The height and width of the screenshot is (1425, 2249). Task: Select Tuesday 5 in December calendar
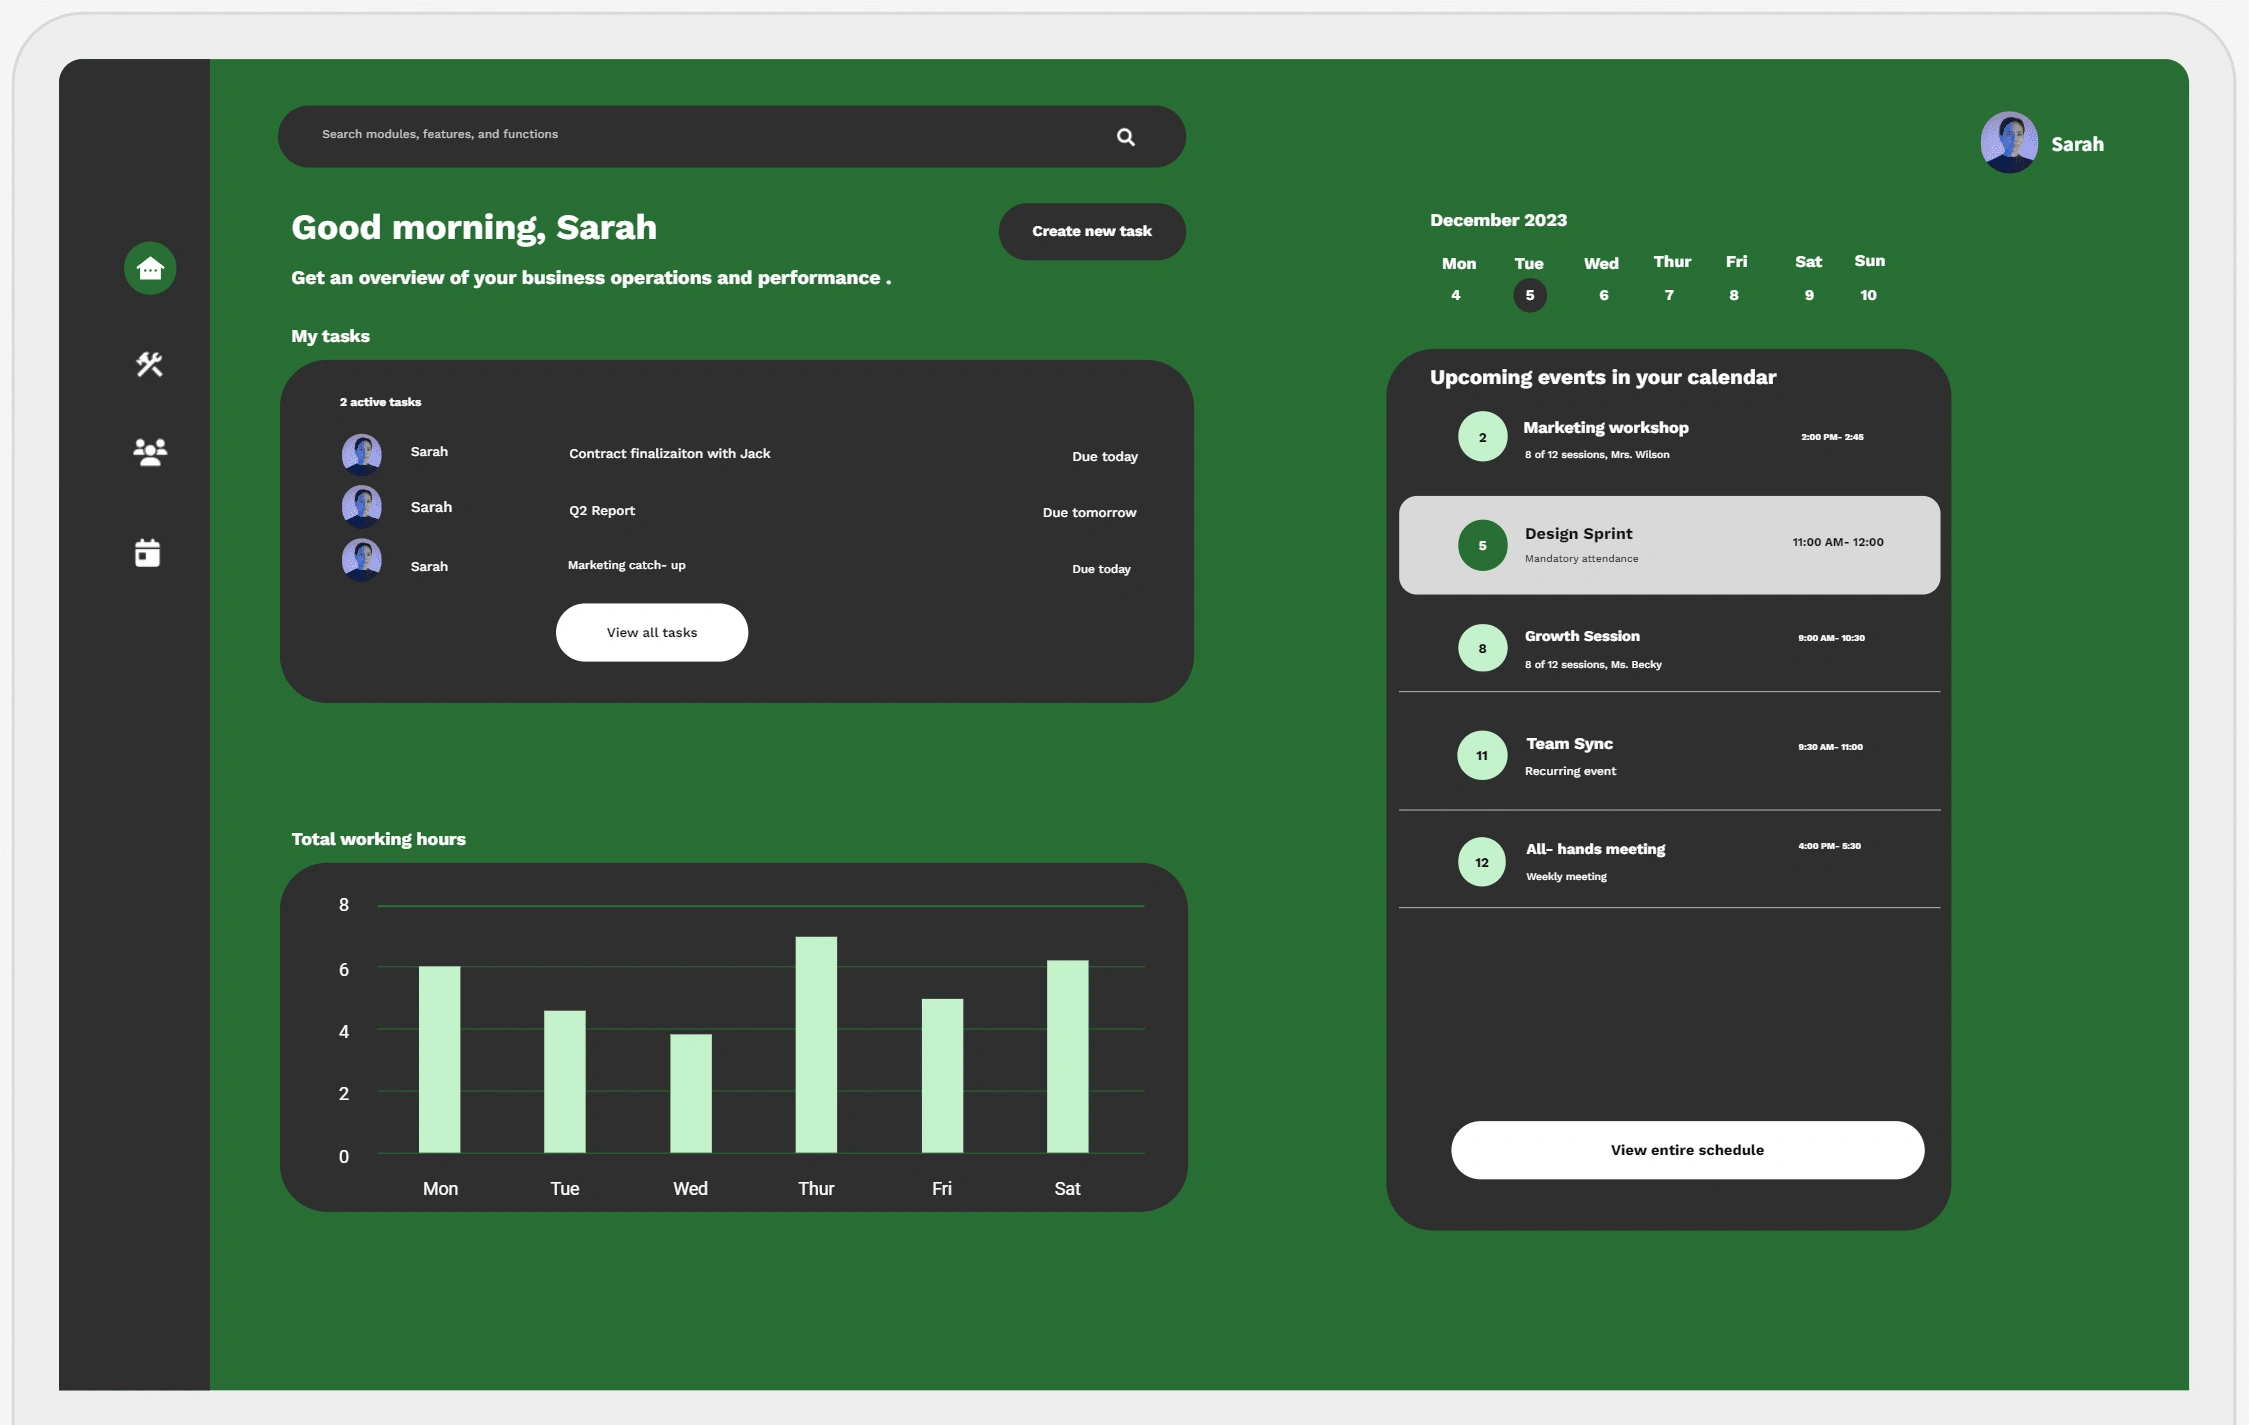point(1529,295)
